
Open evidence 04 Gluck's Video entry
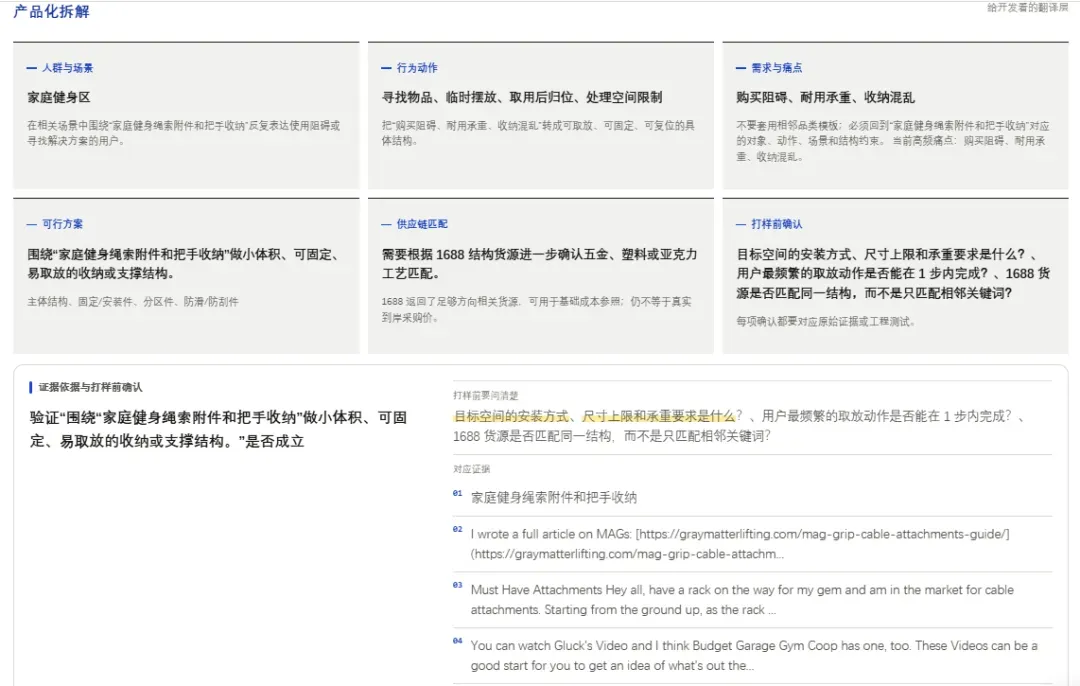coord(752,655)
